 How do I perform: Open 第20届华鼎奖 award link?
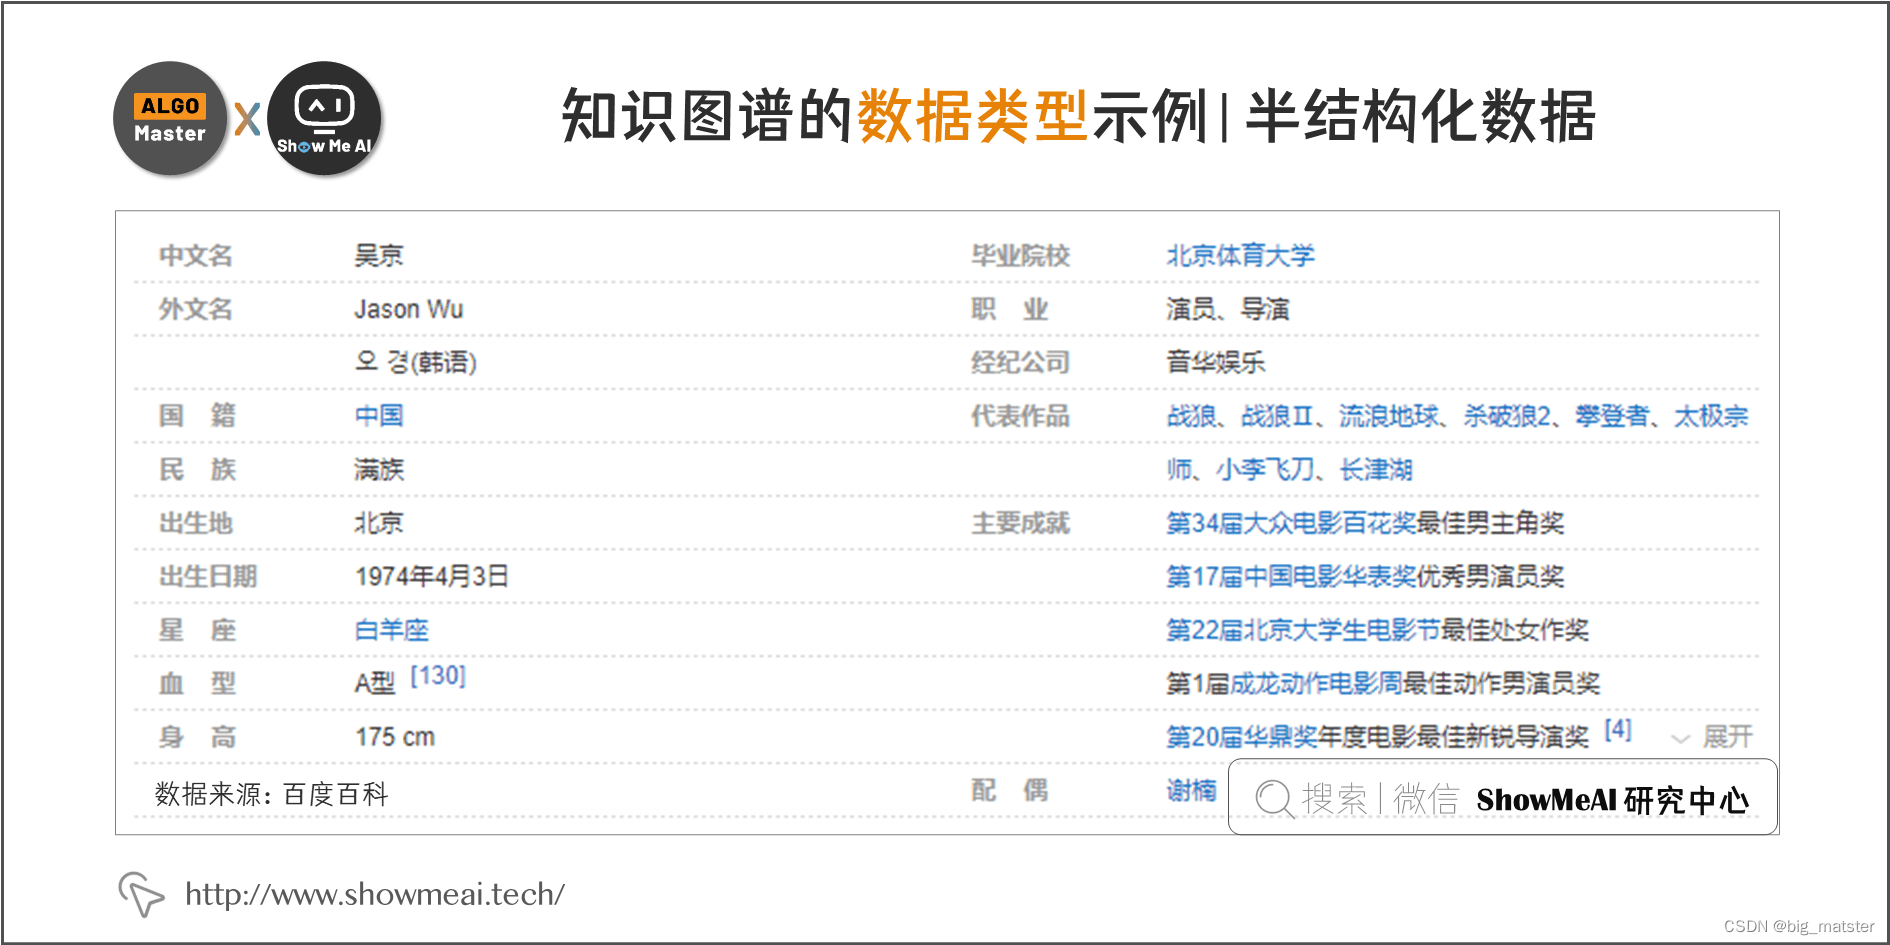point(1241,737)
